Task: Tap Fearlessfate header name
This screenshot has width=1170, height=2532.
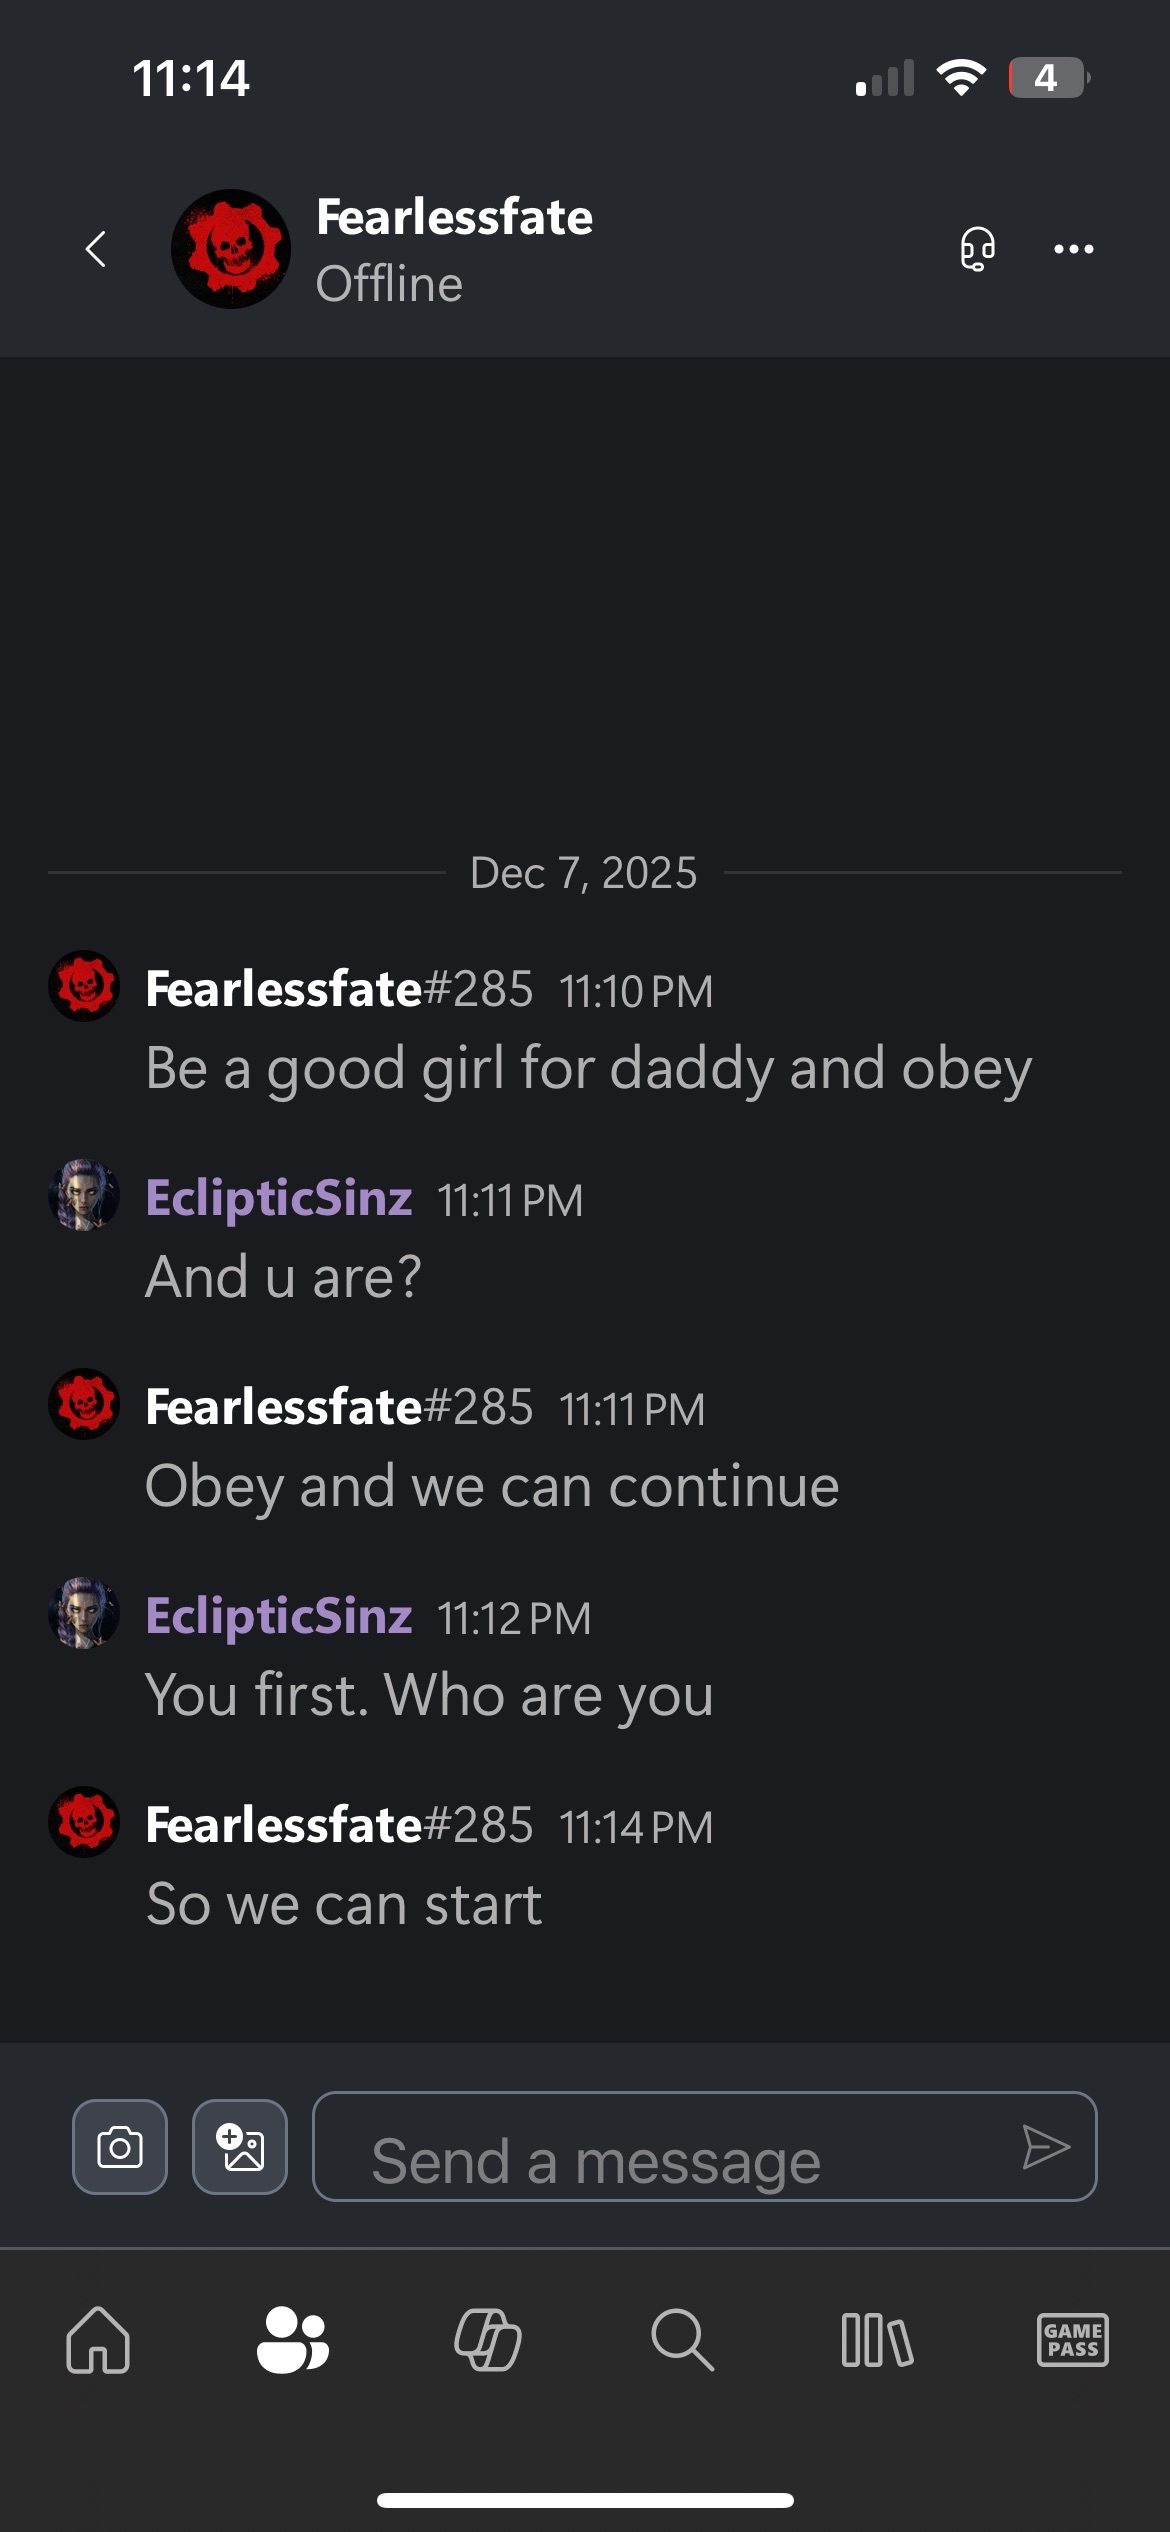Action: [454, 217]
